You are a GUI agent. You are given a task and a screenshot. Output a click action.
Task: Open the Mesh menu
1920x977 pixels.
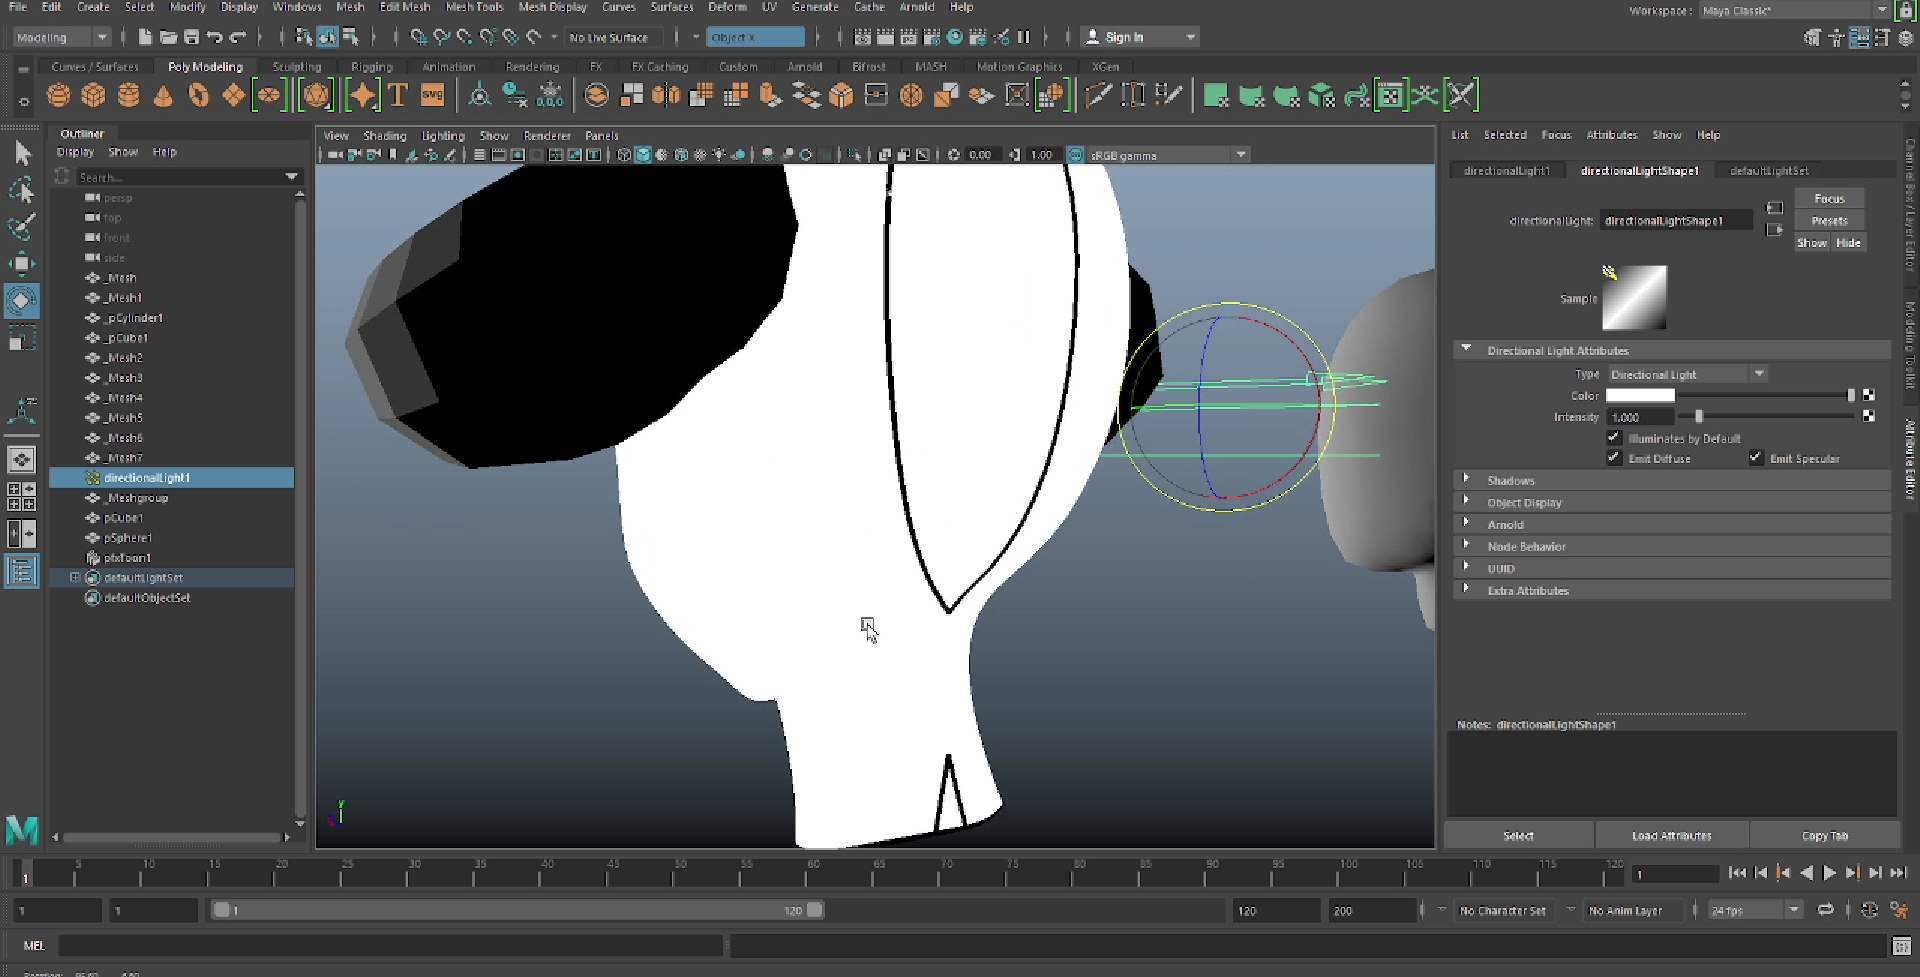(350, 7)
